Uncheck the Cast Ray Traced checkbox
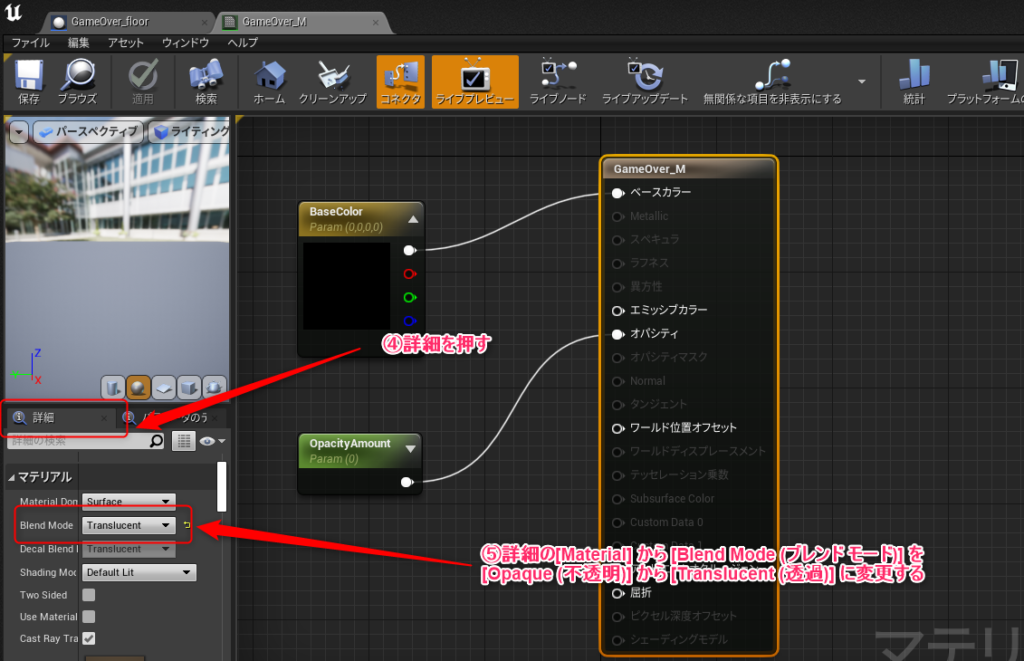 (x=89, y=638)
